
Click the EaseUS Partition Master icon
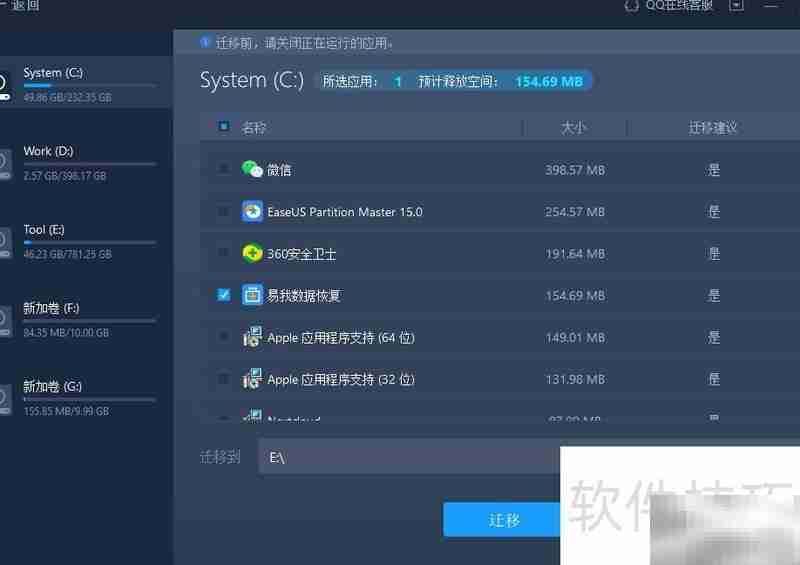[252, 211]
